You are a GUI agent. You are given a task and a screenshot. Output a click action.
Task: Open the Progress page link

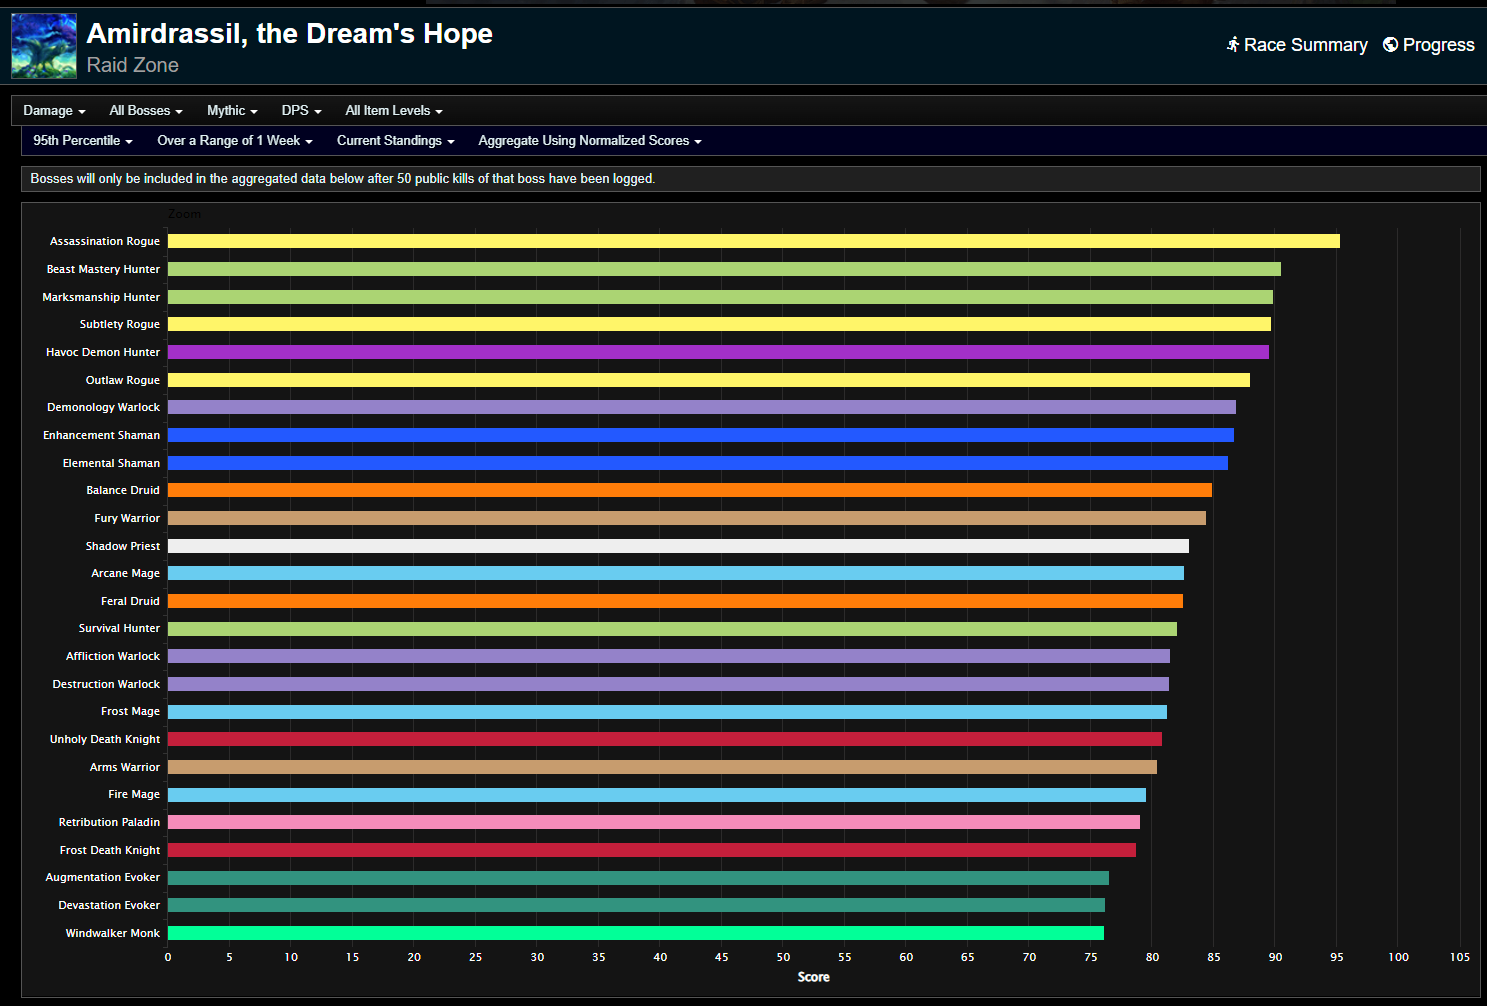tap(1428, 45)
